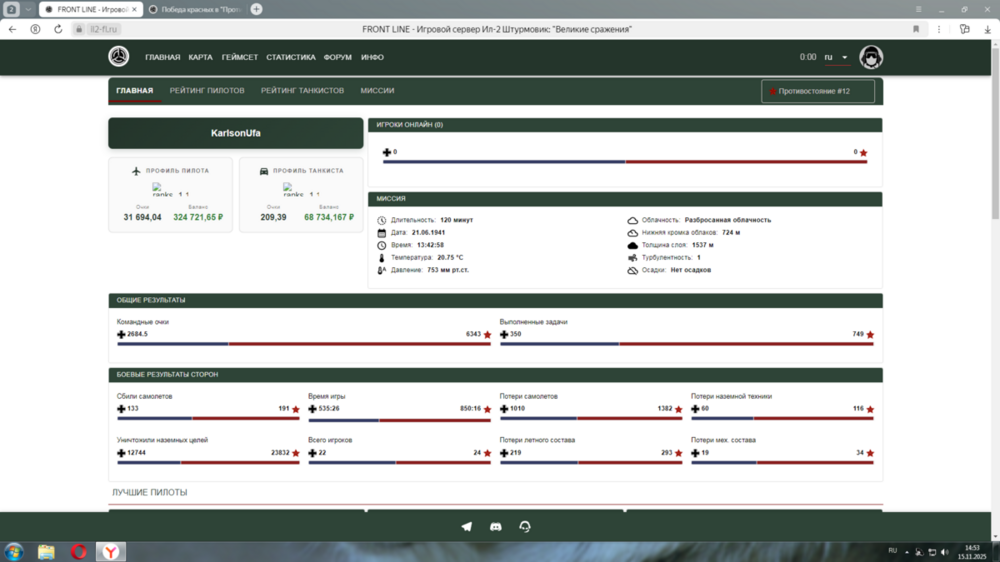
Task: Open the Discord link in footer
Action: tap(495, 527)
